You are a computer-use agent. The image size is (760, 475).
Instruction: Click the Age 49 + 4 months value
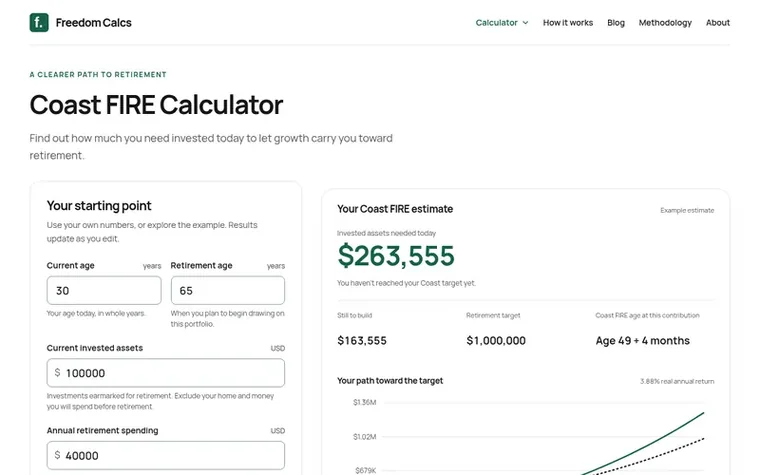click(x=643, y=341)
